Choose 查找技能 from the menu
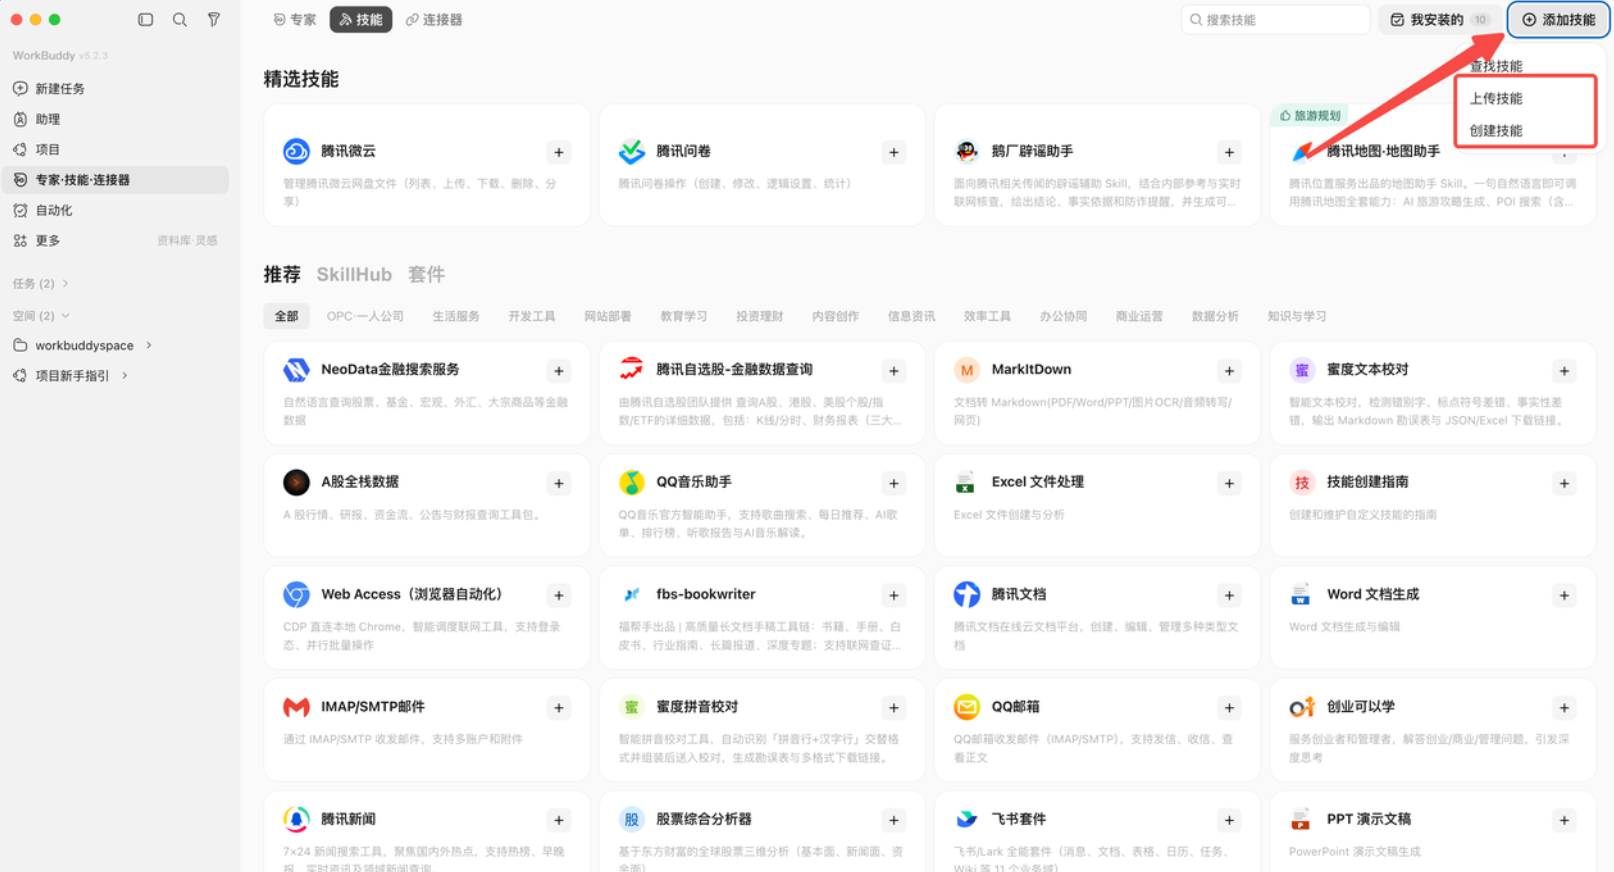The image size is (1614, 872). click(x=1496, y=66)
